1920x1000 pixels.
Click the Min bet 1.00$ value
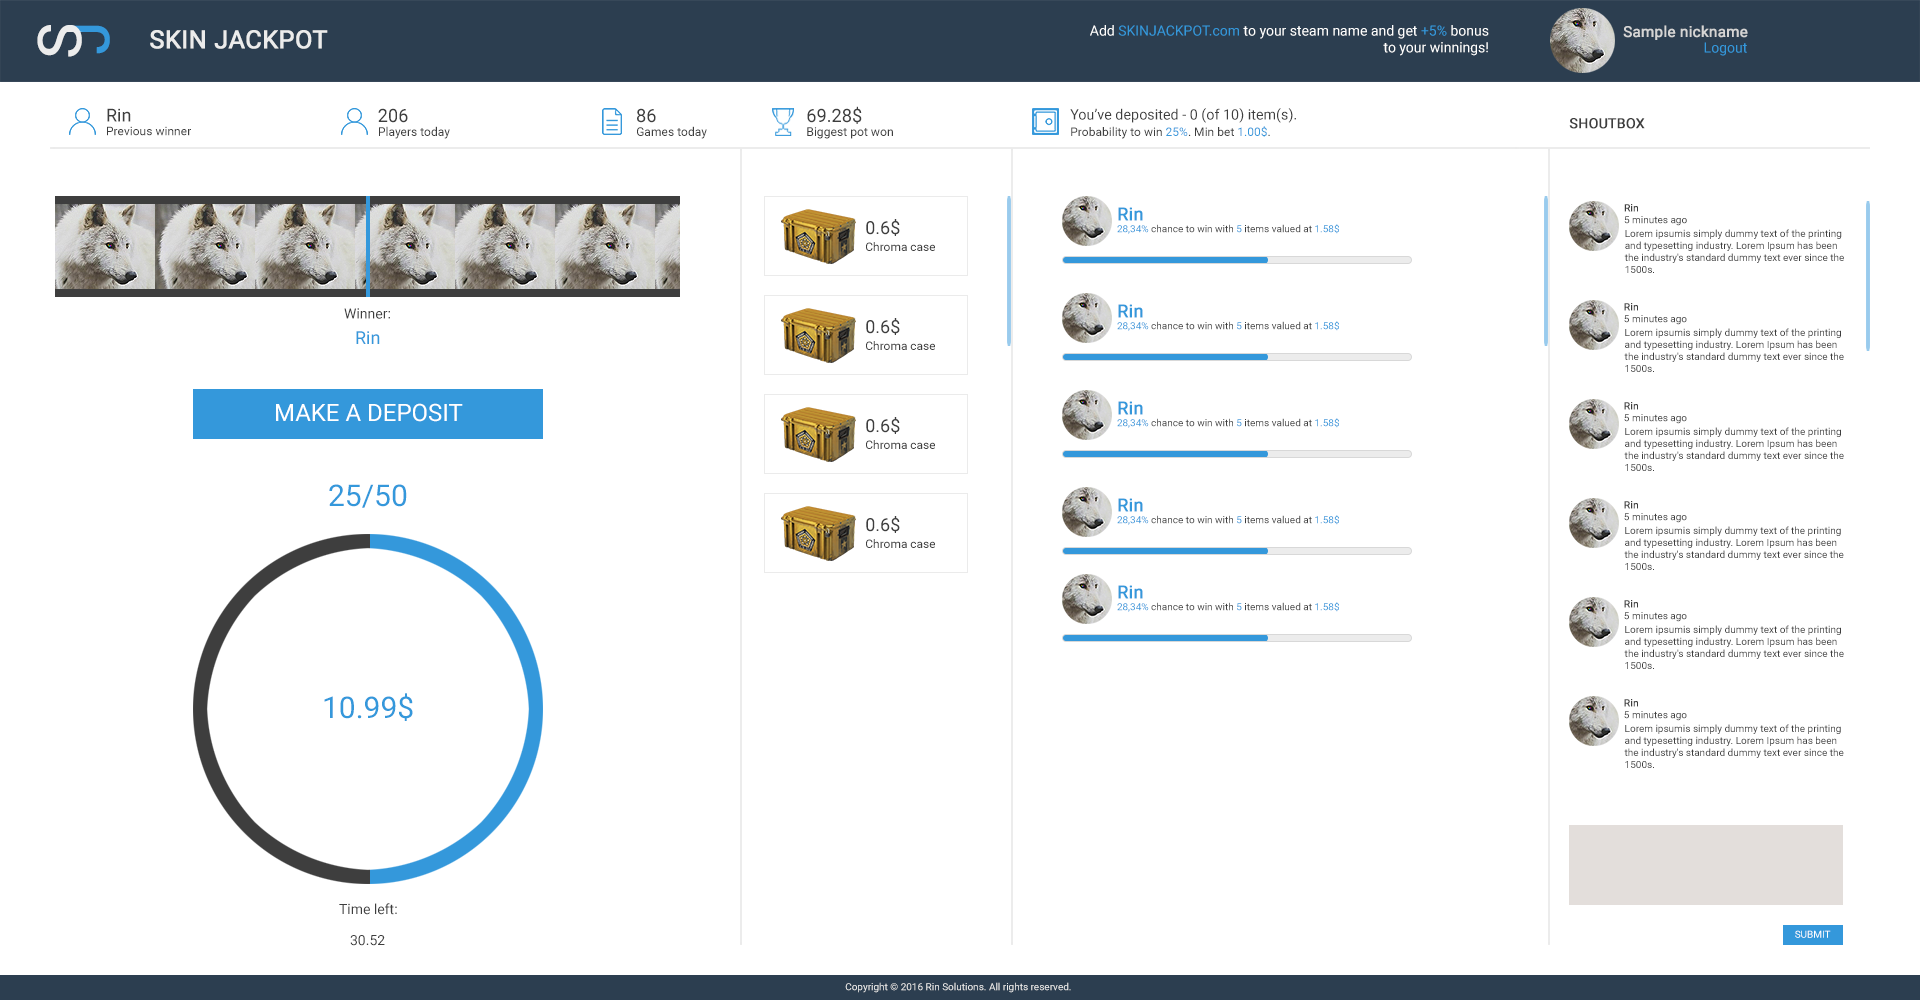(1253, 132)
